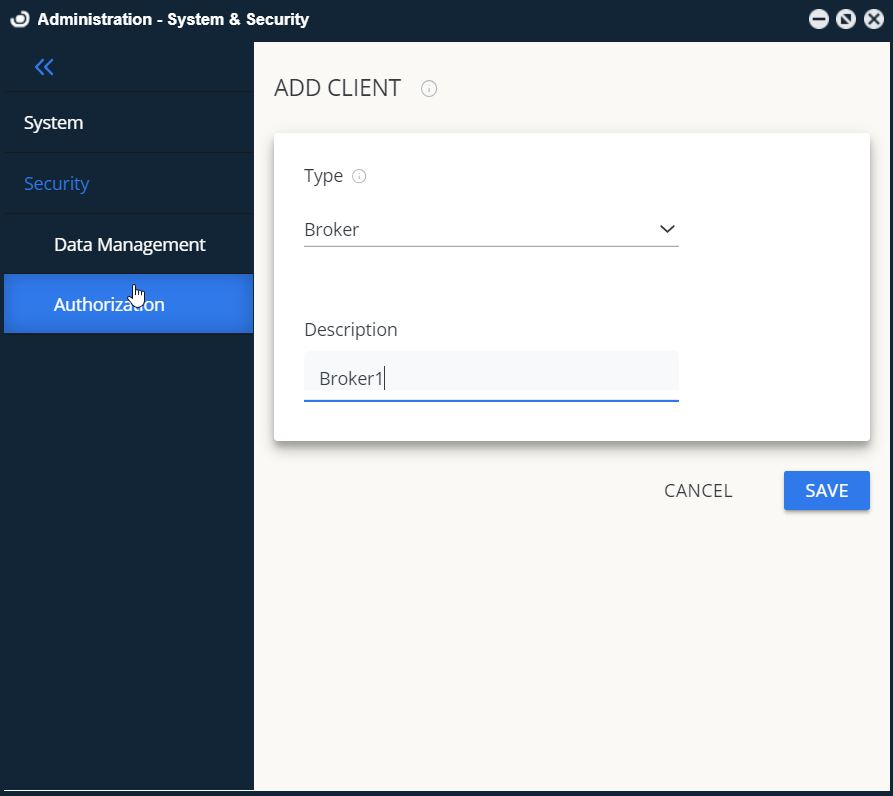This screenshot has height=796, width=893.
Task: Click into the Description text field
Action: pos(490,378)
